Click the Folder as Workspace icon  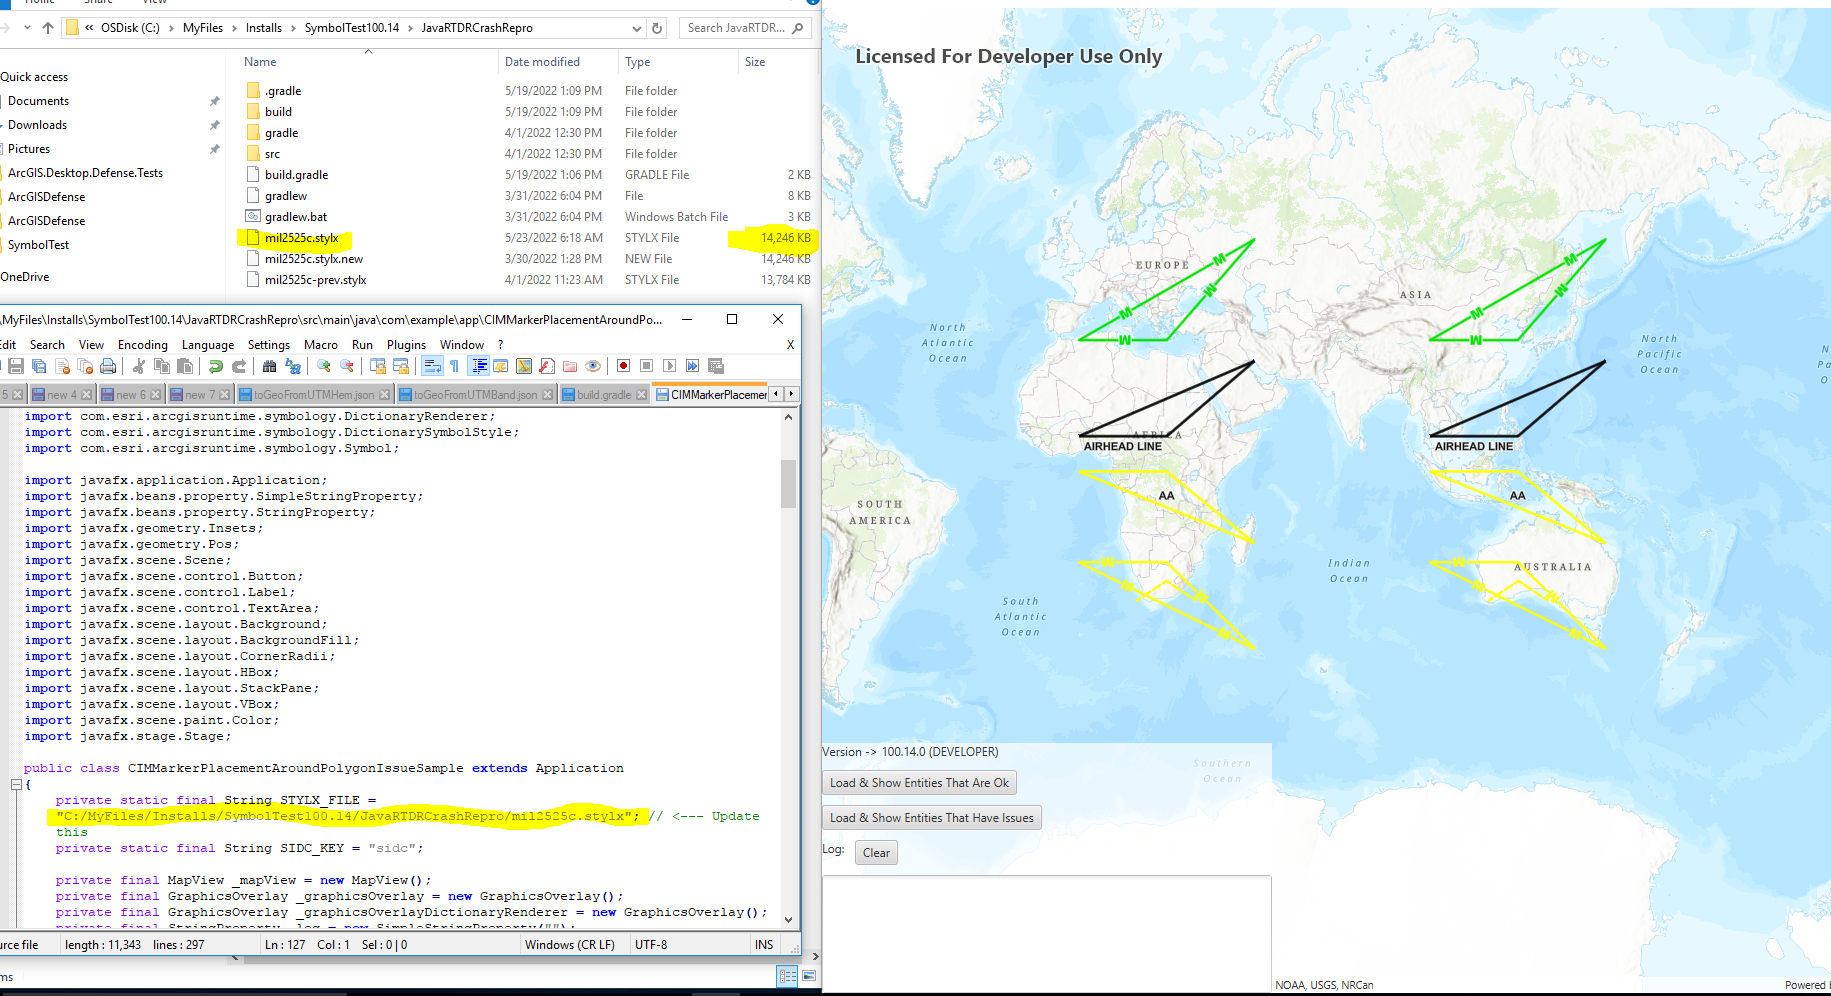tap(570, 366)
